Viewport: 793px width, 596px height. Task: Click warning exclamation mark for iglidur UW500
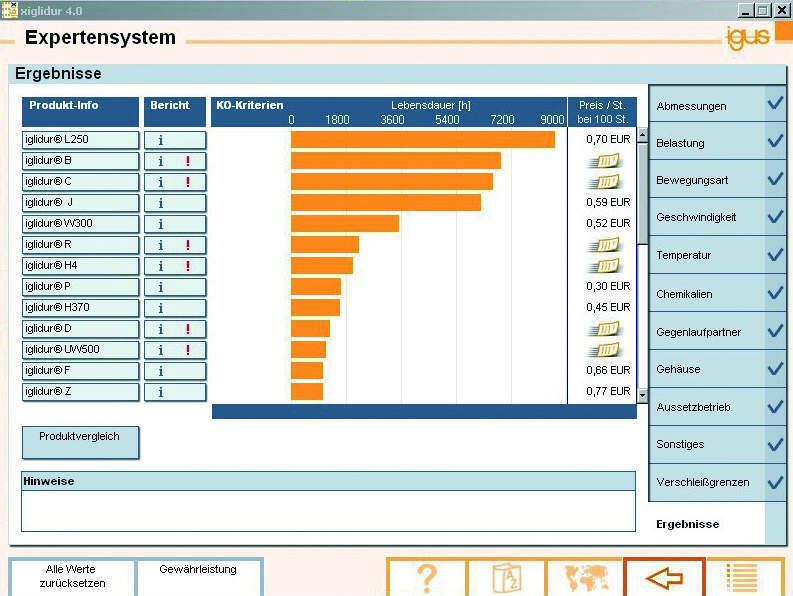188,350
